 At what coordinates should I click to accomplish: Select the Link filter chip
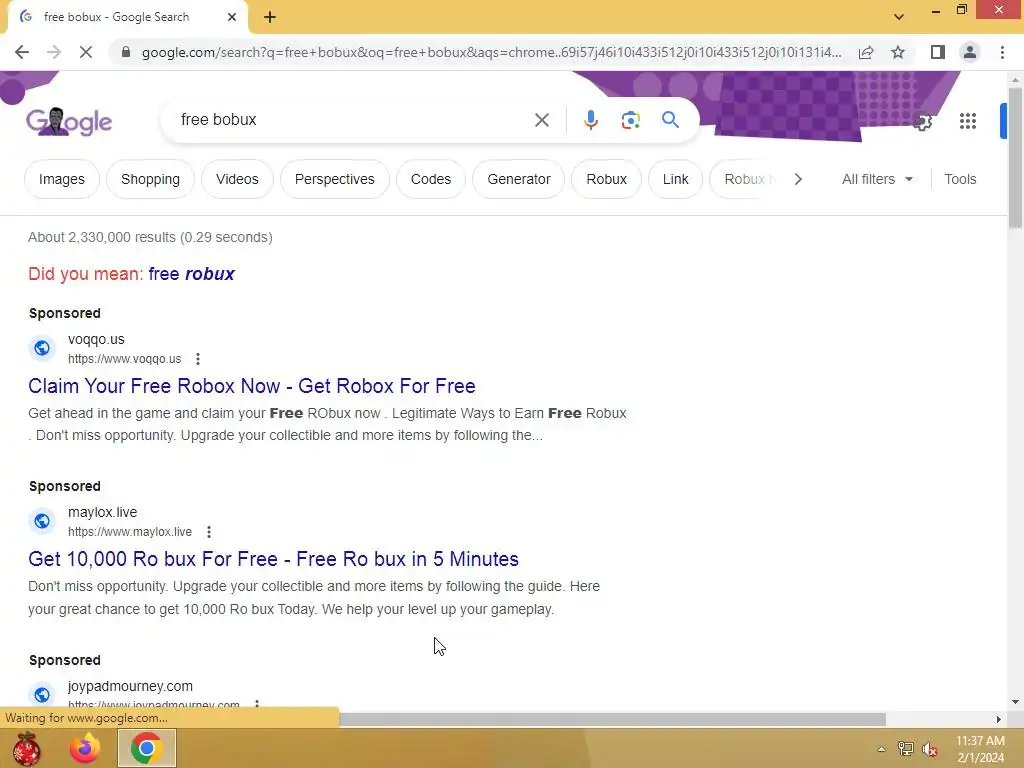(675, 179)
